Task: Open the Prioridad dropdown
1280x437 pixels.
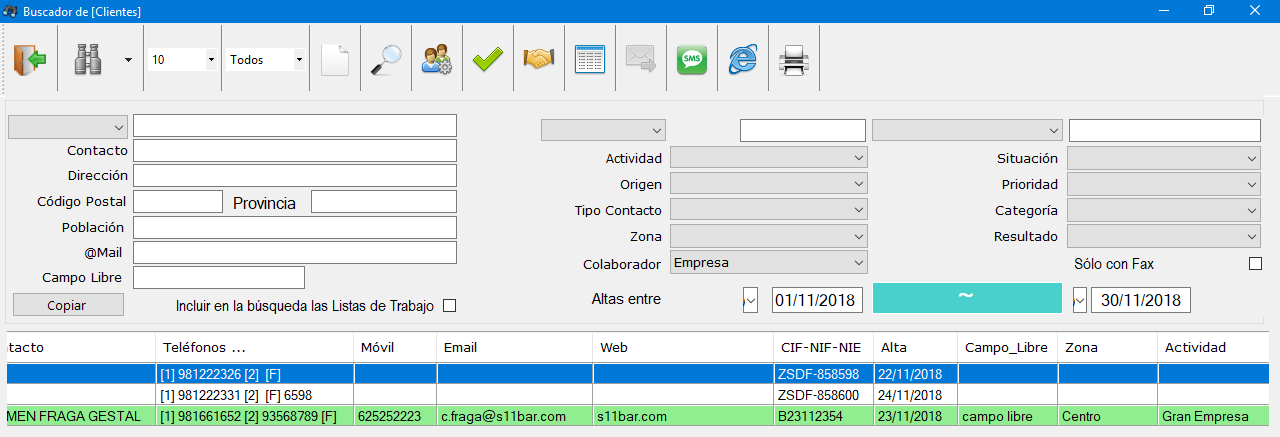Action: pyautogui.click(x=1164, y=184)
